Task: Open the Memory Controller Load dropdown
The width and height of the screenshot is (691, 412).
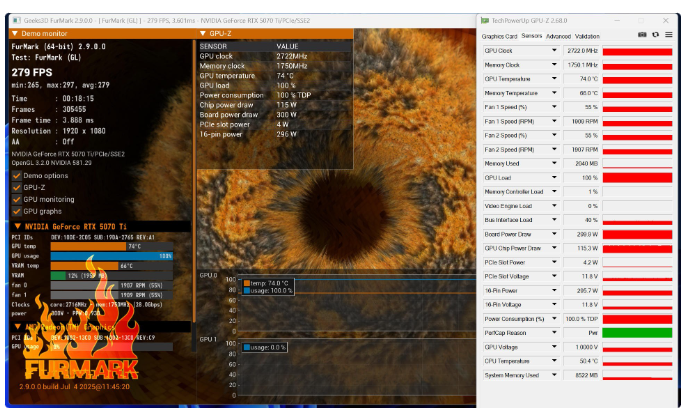Action: 554,192
